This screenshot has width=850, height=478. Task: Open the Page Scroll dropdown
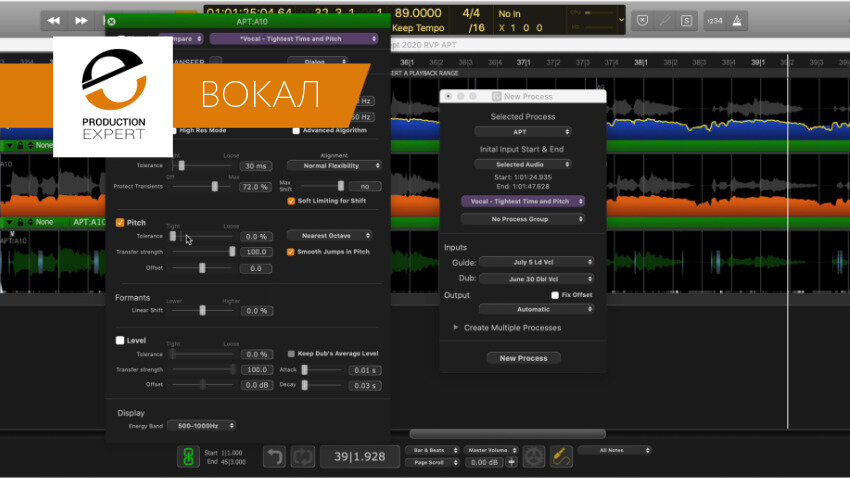coord(432,463)
